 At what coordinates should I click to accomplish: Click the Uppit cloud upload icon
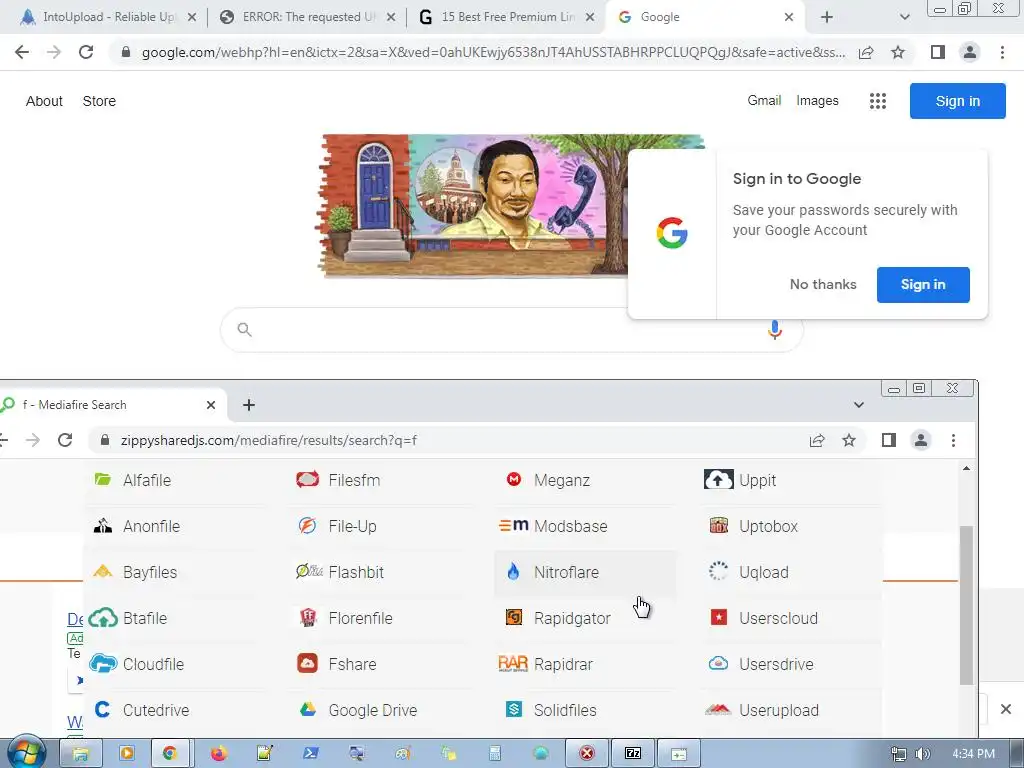point(718,479)
